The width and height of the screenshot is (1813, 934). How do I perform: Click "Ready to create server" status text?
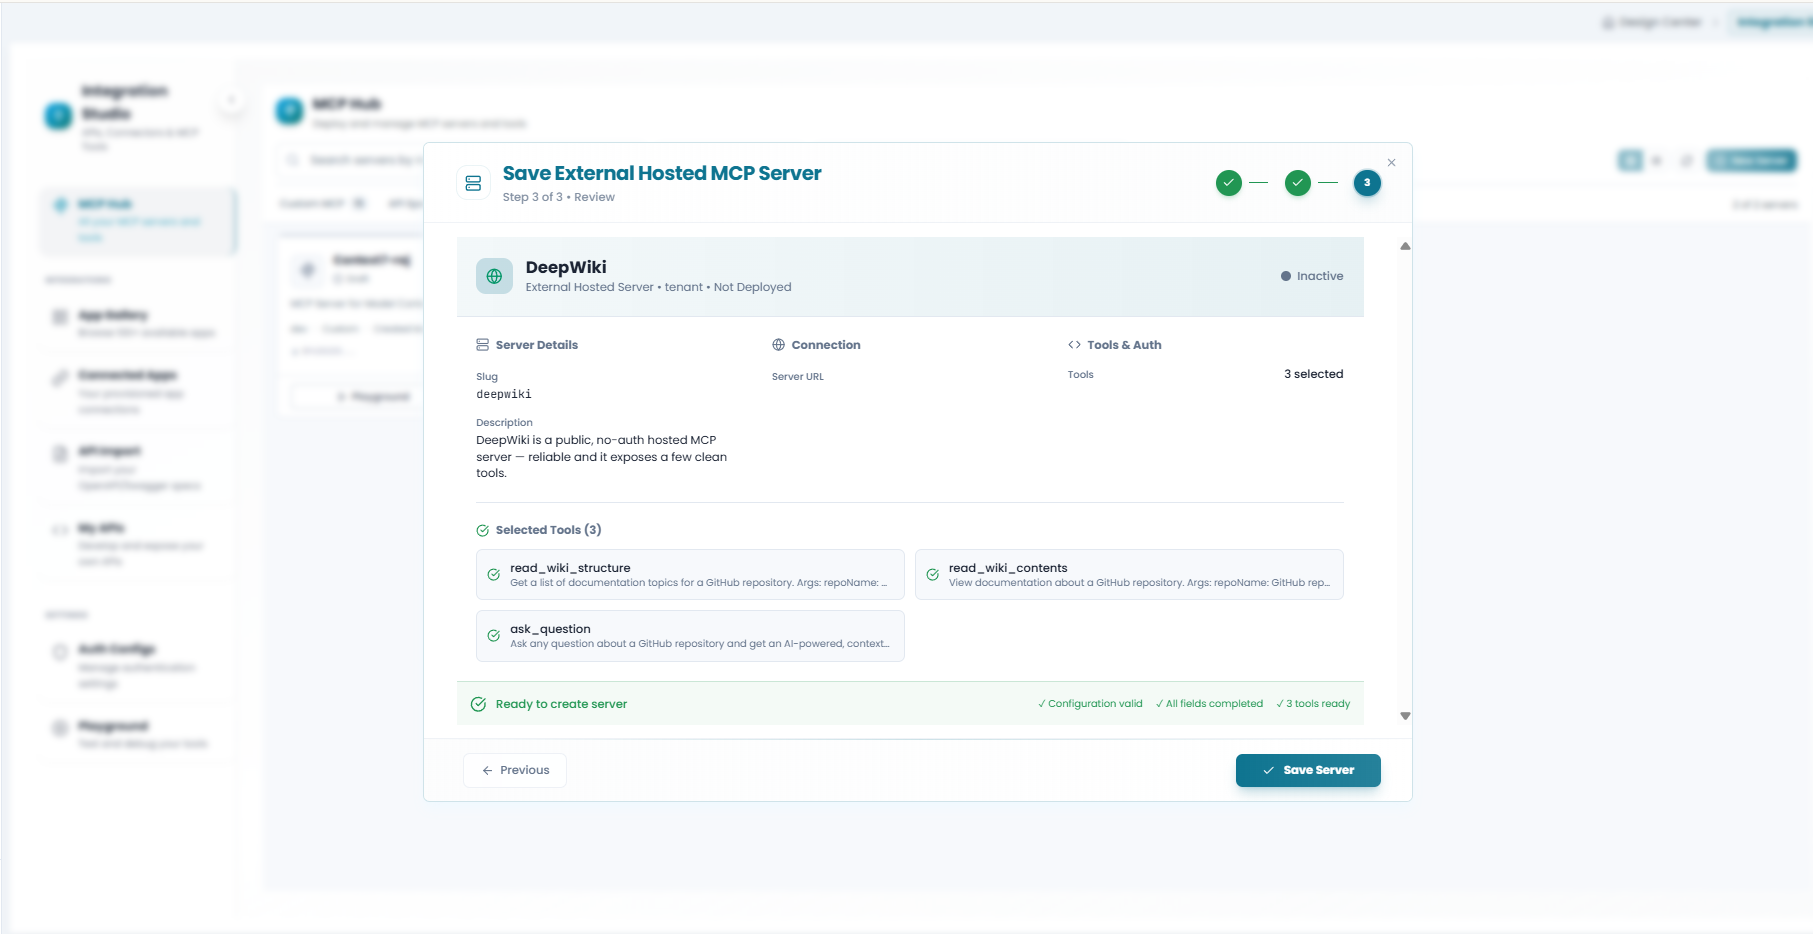[562, 704]
